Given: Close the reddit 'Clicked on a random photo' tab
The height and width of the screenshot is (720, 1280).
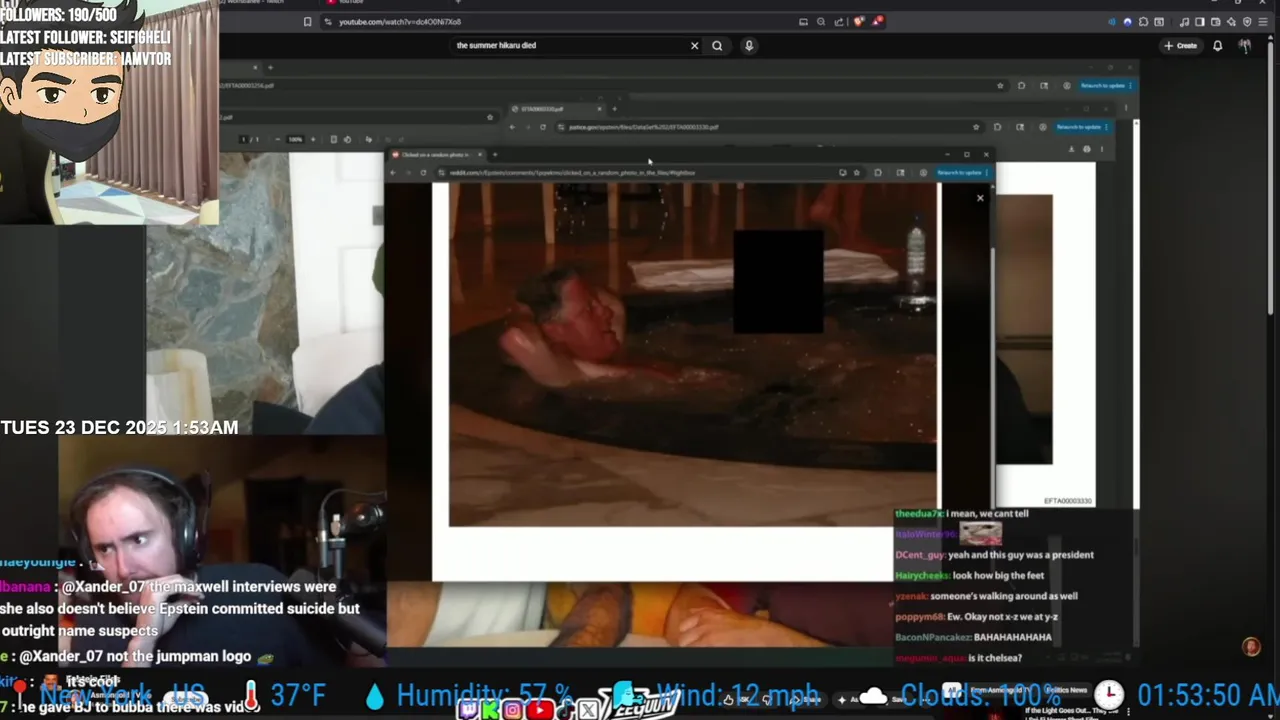Looking at the screenshot, I should [x=480, y=155].
